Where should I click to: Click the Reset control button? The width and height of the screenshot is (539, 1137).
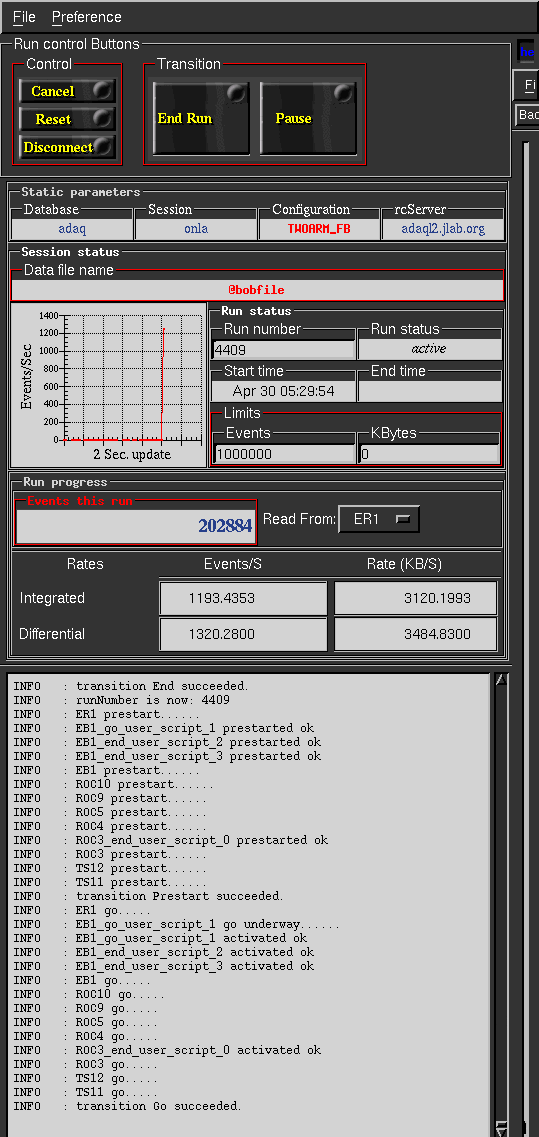[x=67, y=120]
